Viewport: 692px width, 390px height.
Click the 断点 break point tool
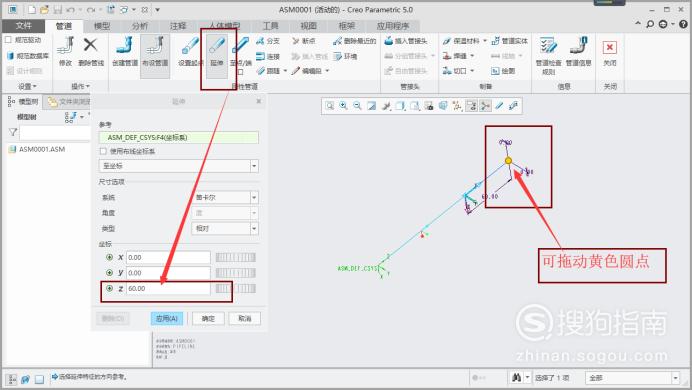[x=304, y=41]
